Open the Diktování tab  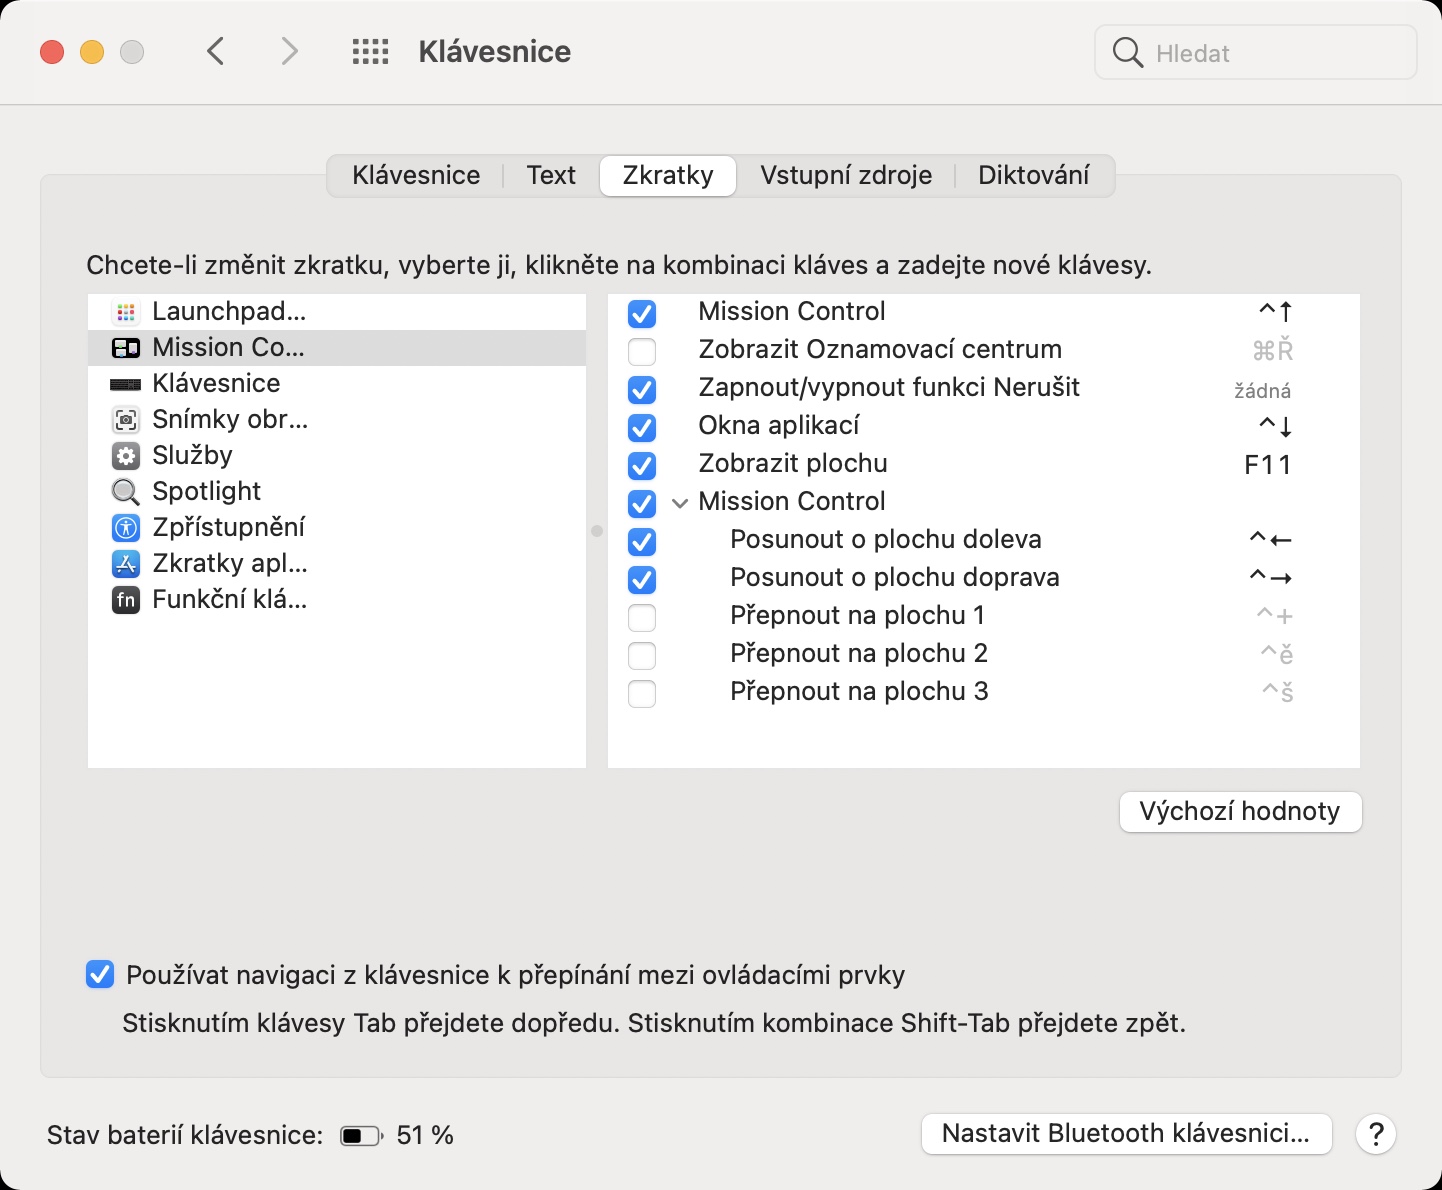click(1033, 175)
